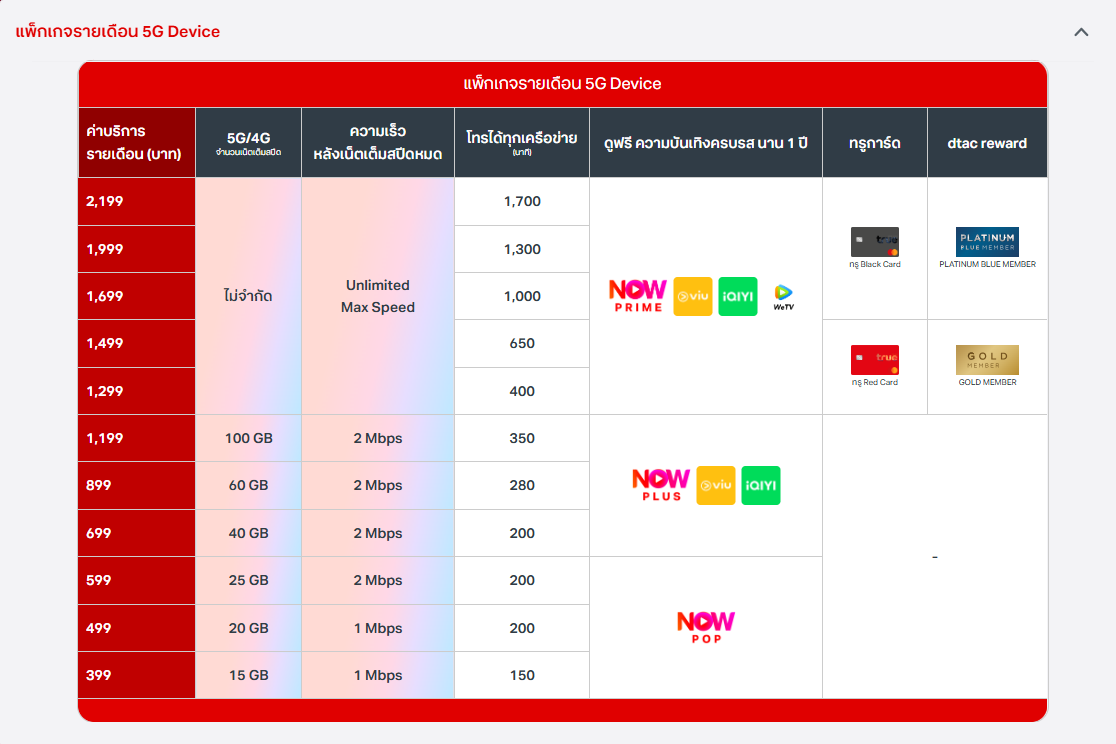1116x744 pixels.
Task: Click the NOW POP logo
Action: click(706, 627)
